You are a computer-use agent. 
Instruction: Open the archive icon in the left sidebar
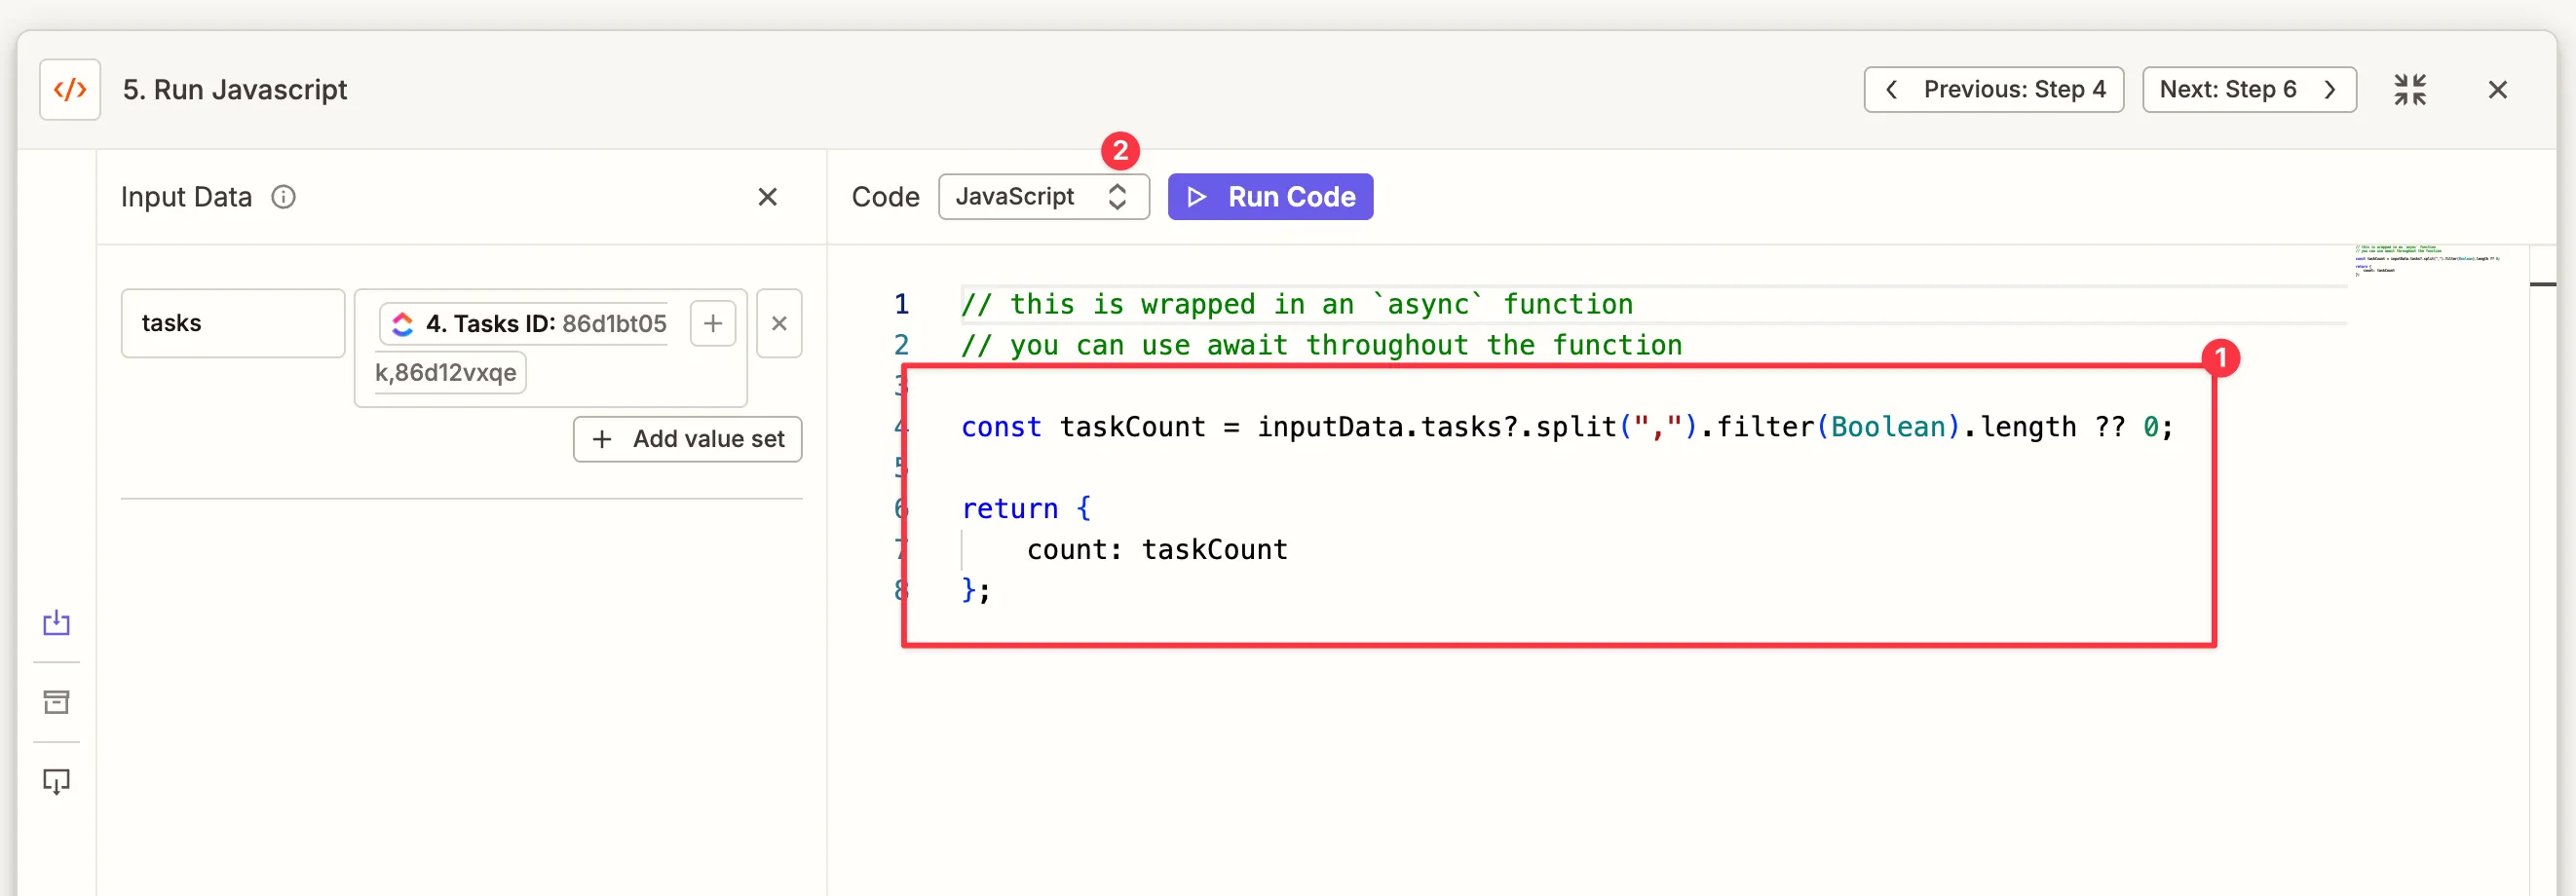[55, 701]
